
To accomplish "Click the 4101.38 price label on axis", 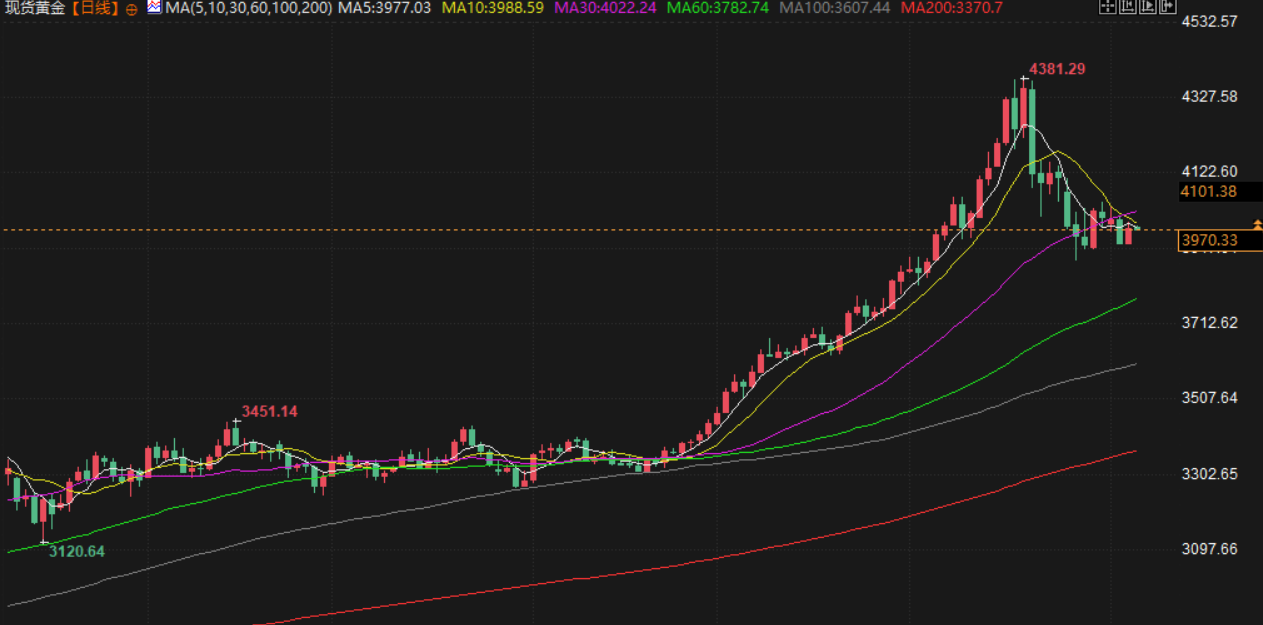I will (x=1208, y=192).
